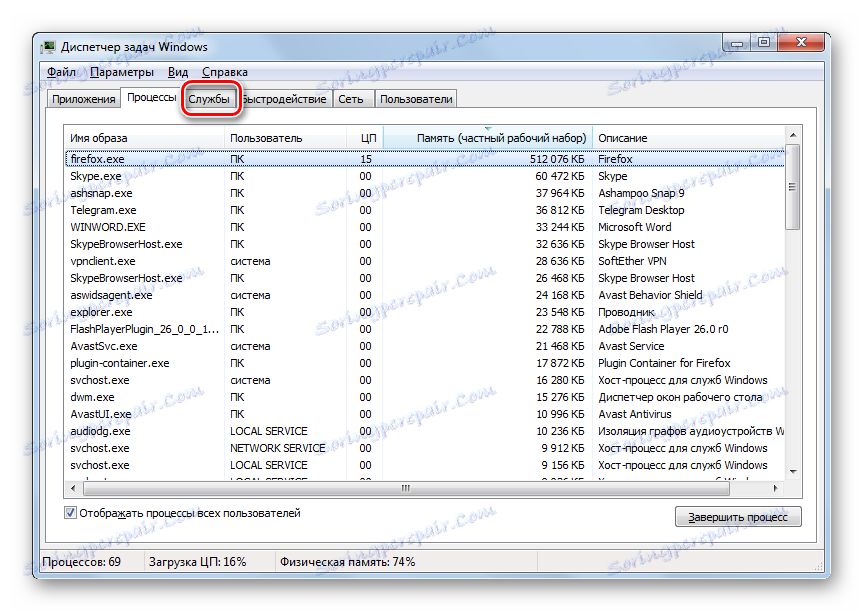Switch to the Приложения tab

[x=83, y=99]
